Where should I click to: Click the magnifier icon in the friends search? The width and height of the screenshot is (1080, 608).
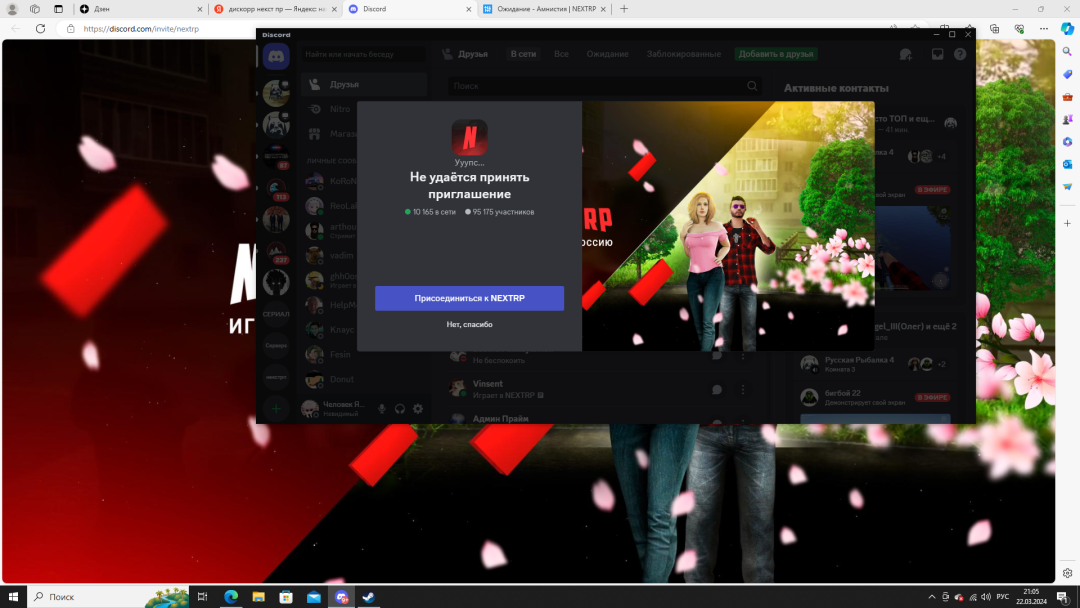[x=752, y=86]
